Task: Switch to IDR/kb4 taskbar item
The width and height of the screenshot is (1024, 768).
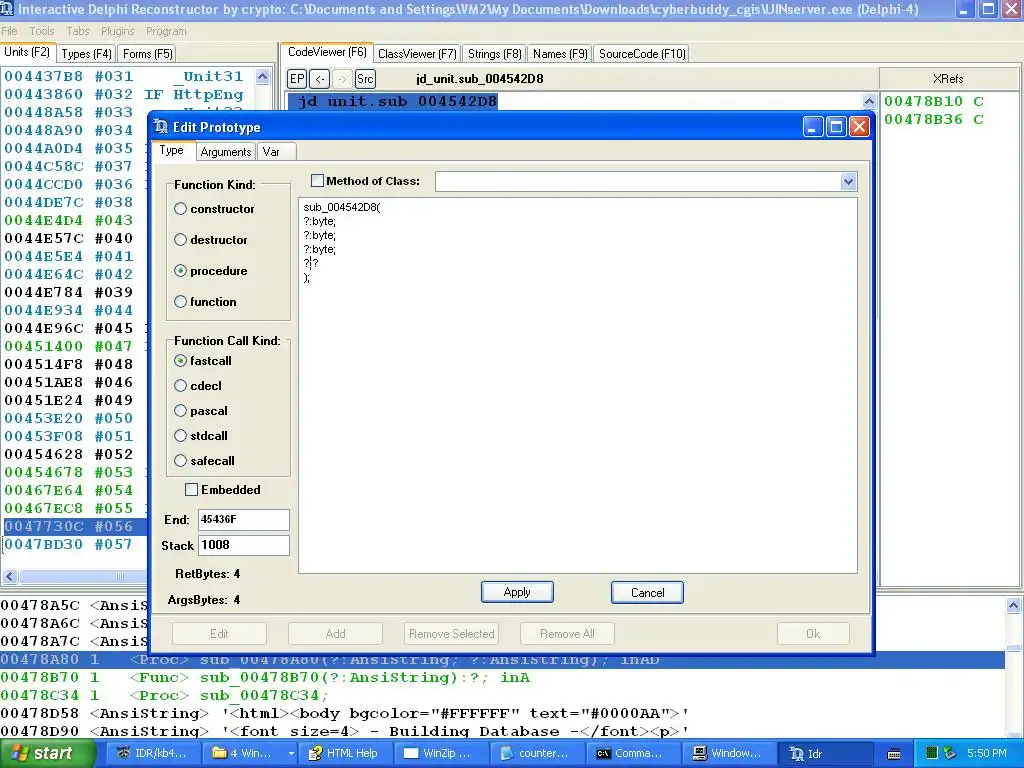Action: [x=152, y=754]
